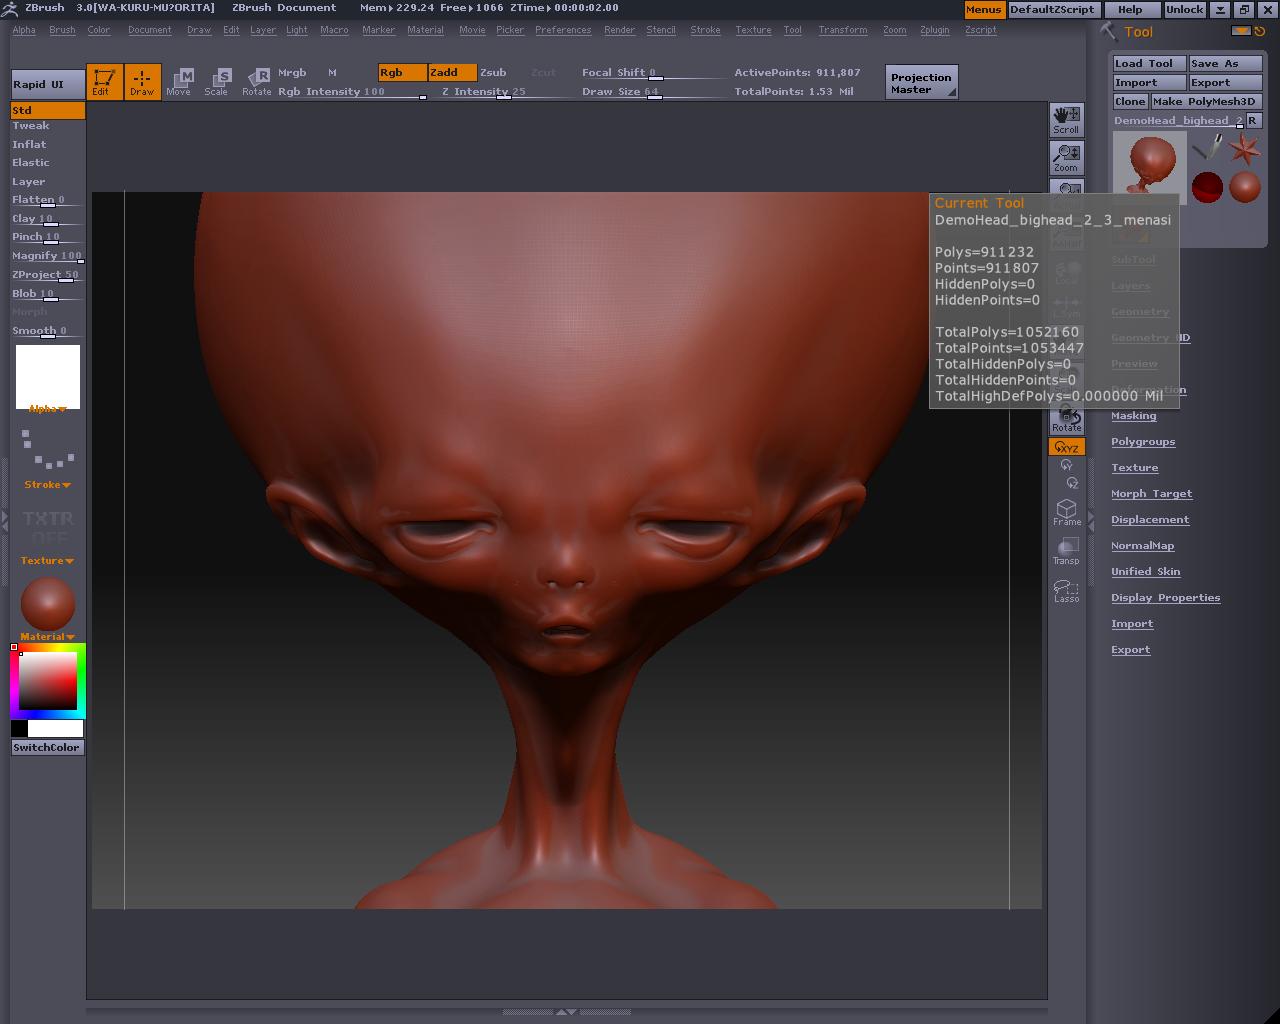Screen dimensions: 1280x1024
Task: Expand the Masking subpalette
Action: [x=1133, y=416]
